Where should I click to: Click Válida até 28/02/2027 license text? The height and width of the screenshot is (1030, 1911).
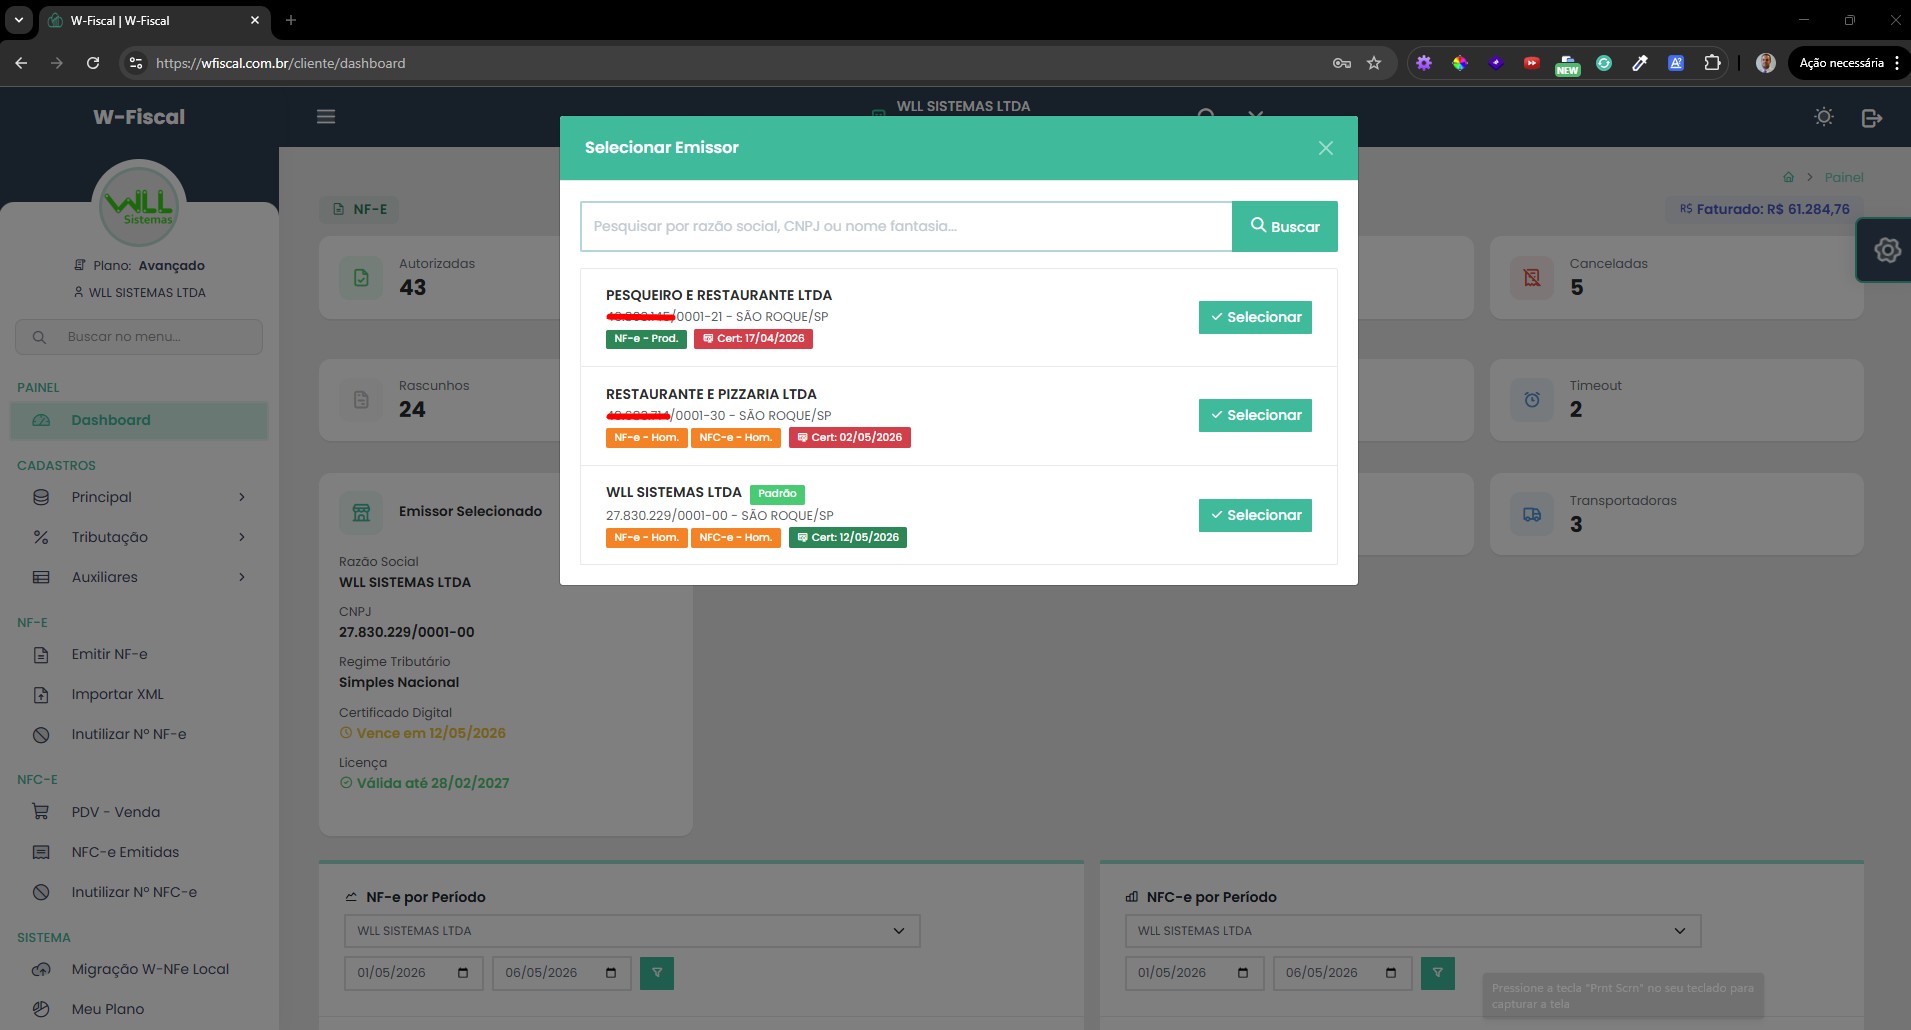tap(433, 783)
